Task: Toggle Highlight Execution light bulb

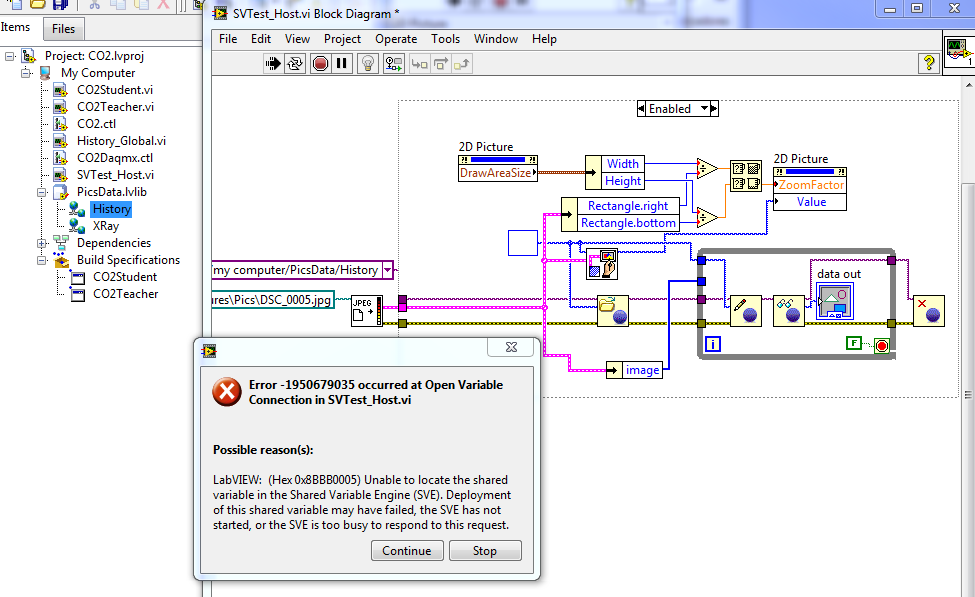Action: point(368,63)
